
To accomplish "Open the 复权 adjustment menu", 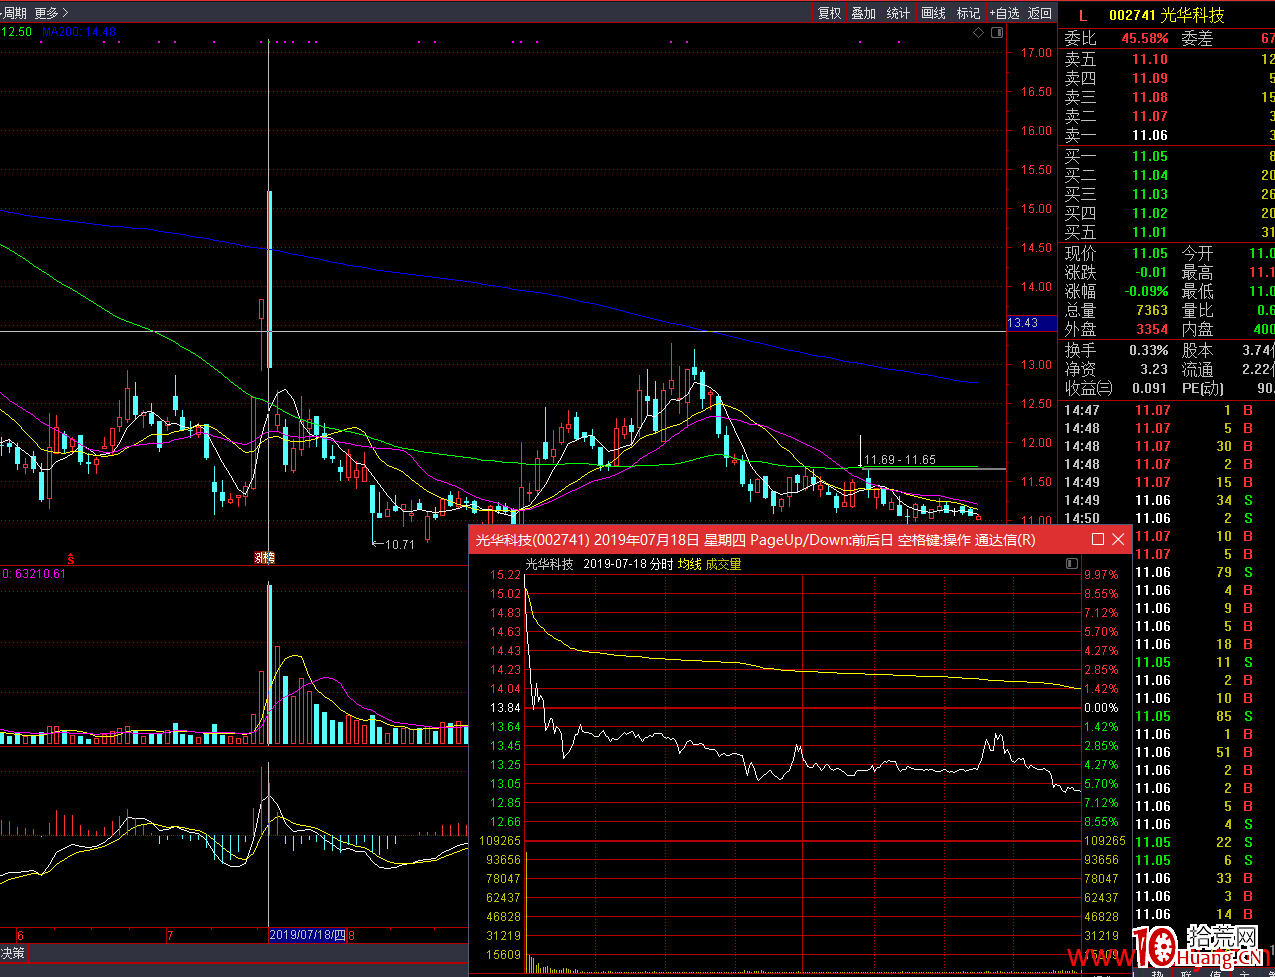I will pos(830,13).
